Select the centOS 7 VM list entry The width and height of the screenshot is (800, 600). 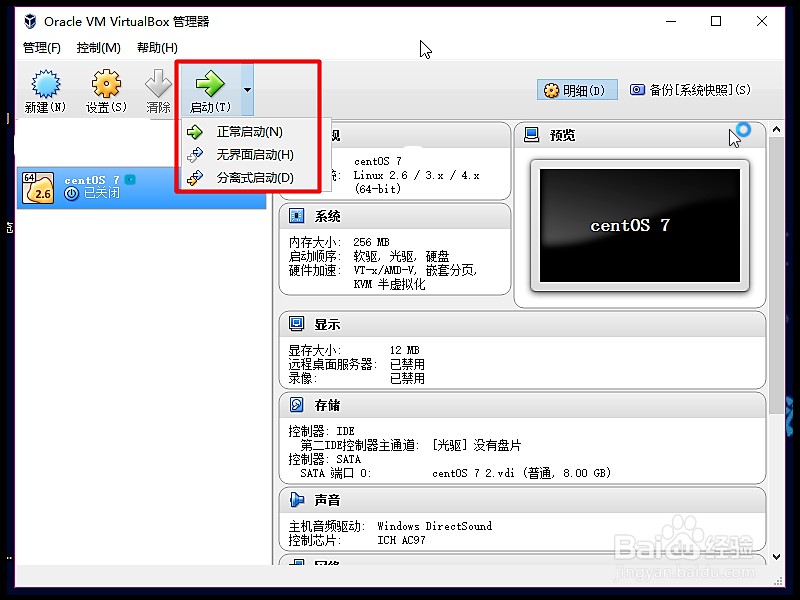point(141,187)
